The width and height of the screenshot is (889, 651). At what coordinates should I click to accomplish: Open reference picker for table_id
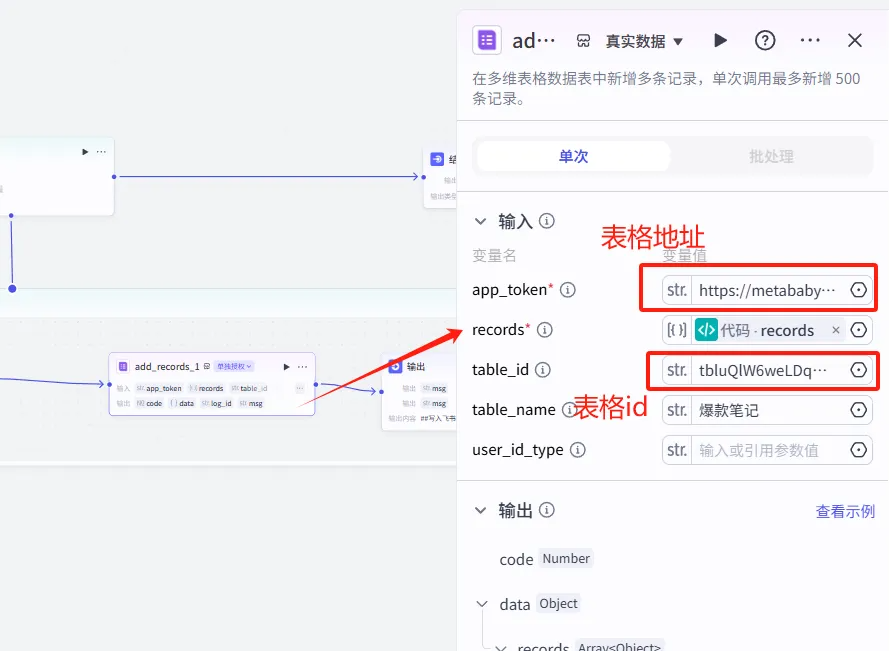coord(858,370)
